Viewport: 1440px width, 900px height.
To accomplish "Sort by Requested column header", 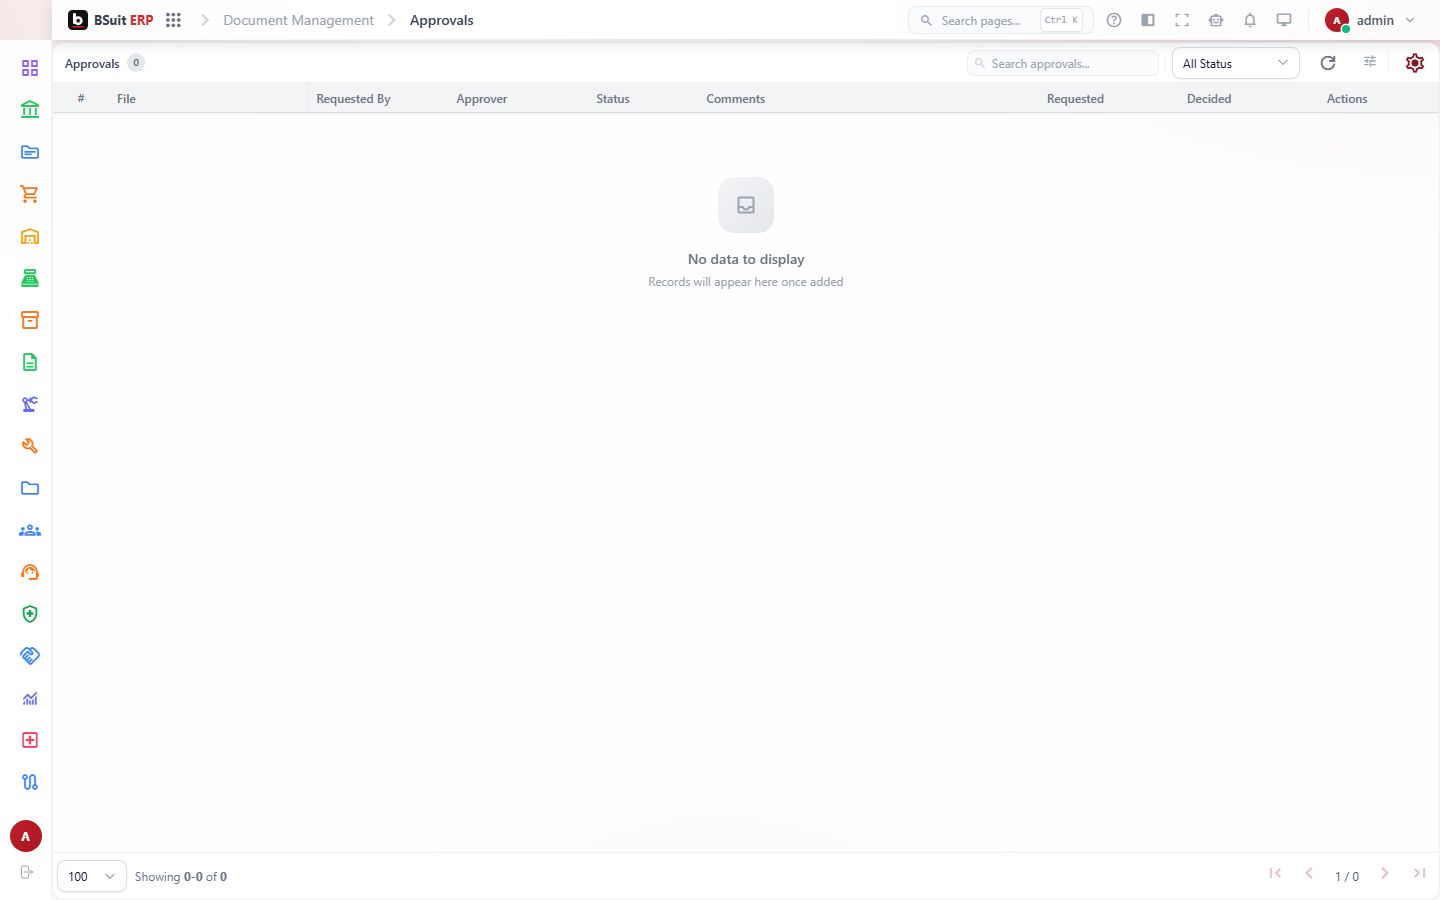I will (1075, 99).
